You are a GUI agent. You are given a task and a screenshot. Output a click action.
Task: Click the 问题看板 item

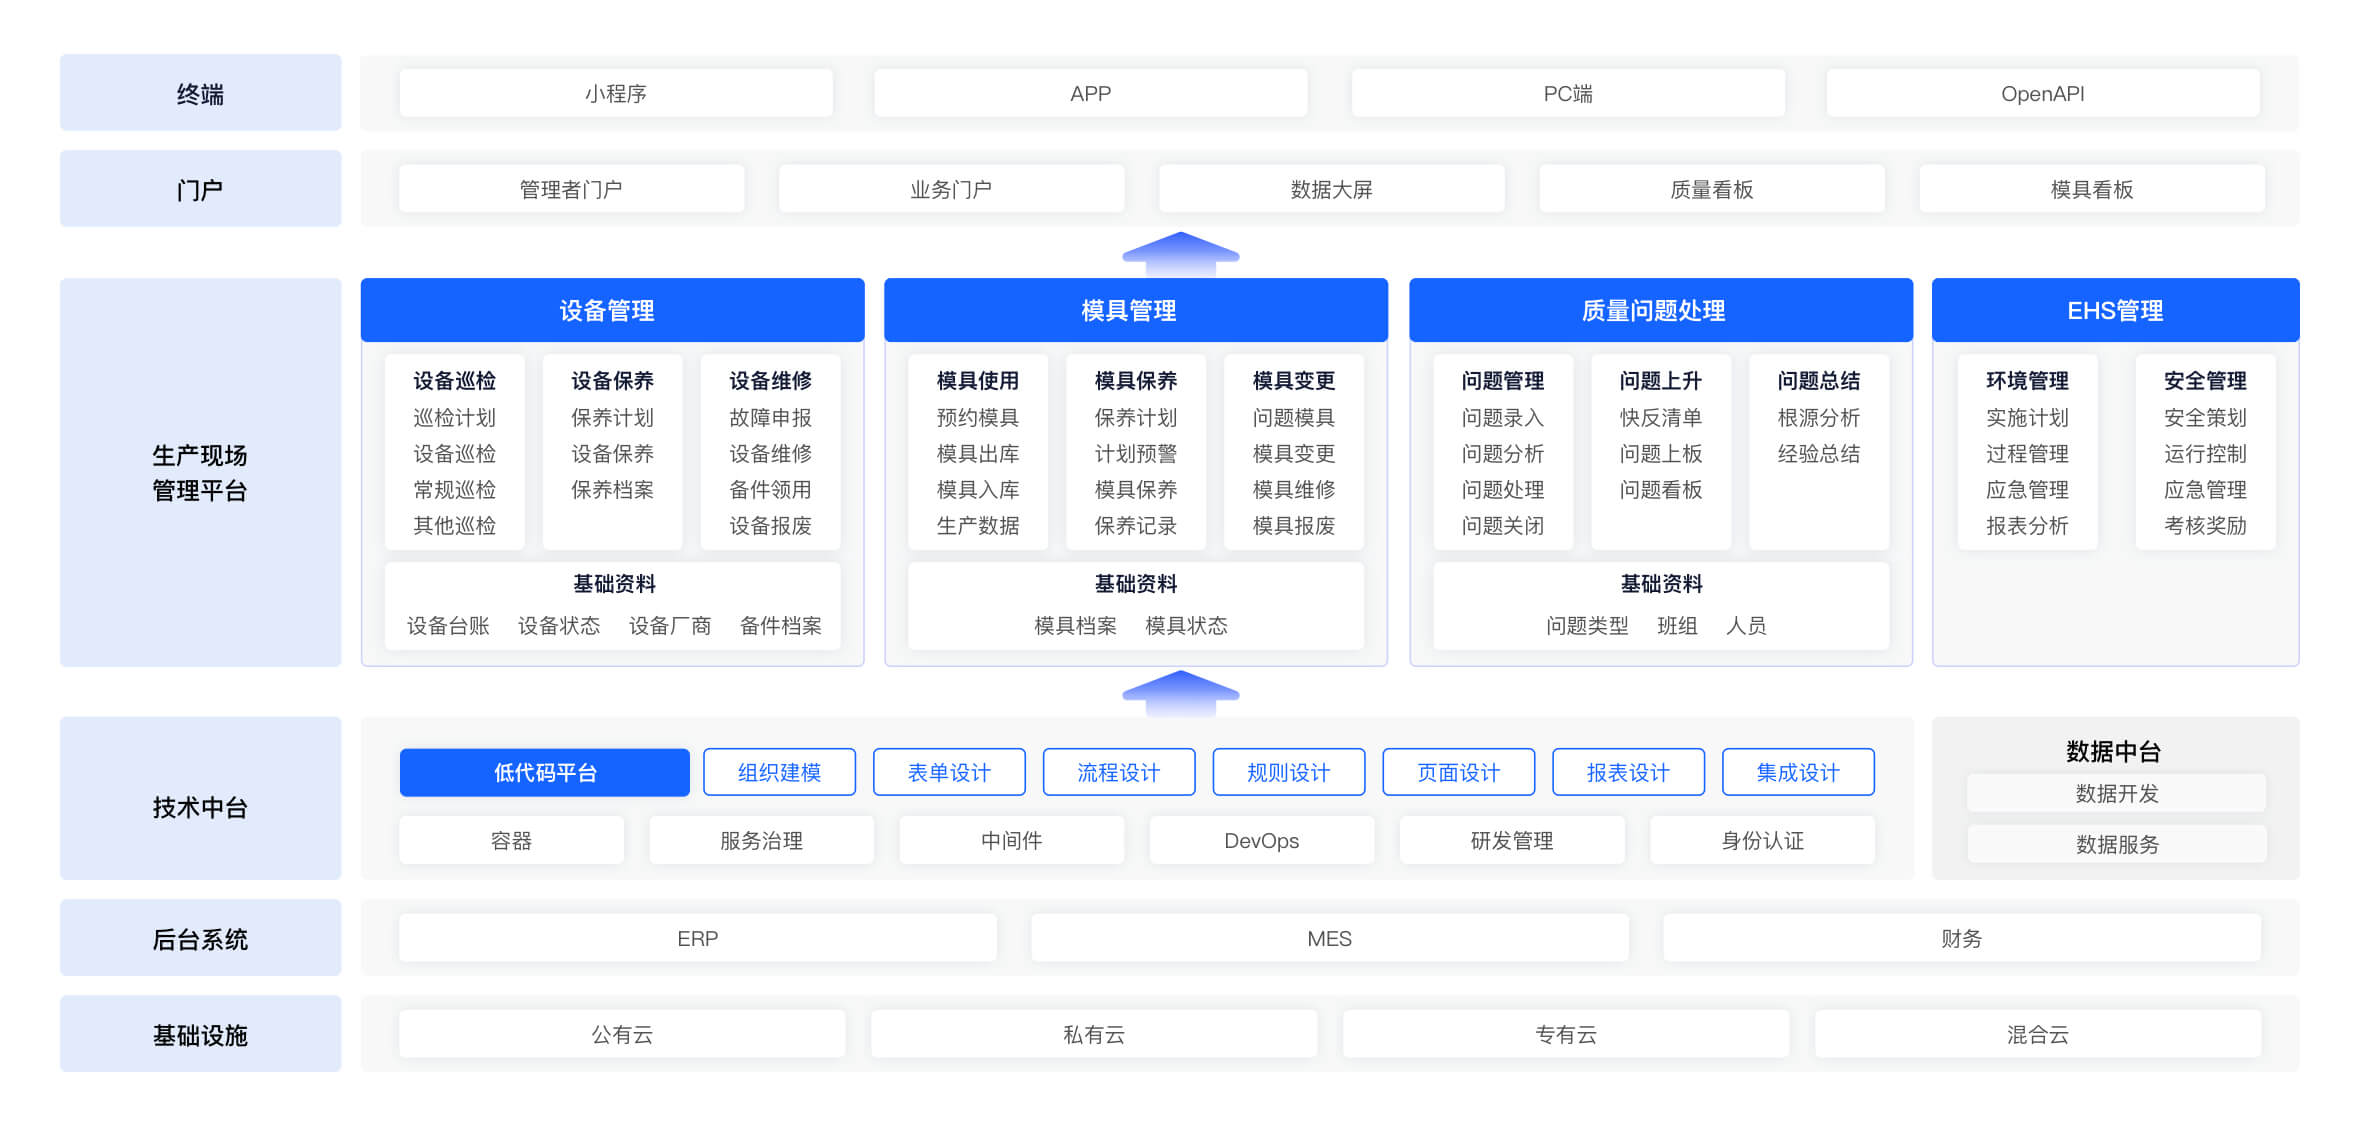pos(1661,489)
